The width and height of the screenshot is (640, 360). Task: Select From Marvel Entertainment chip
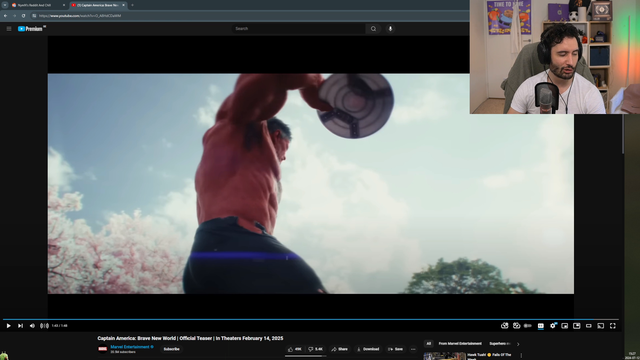point(460,344)
